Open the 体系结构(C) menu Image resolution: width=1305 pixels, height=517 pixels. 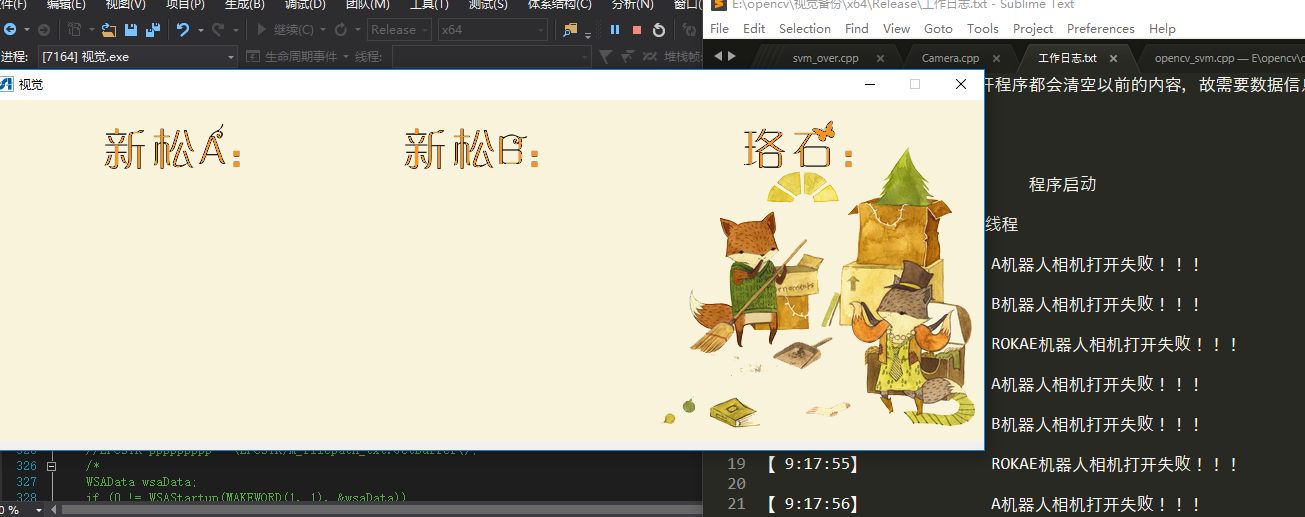click(x=560, y=5)
